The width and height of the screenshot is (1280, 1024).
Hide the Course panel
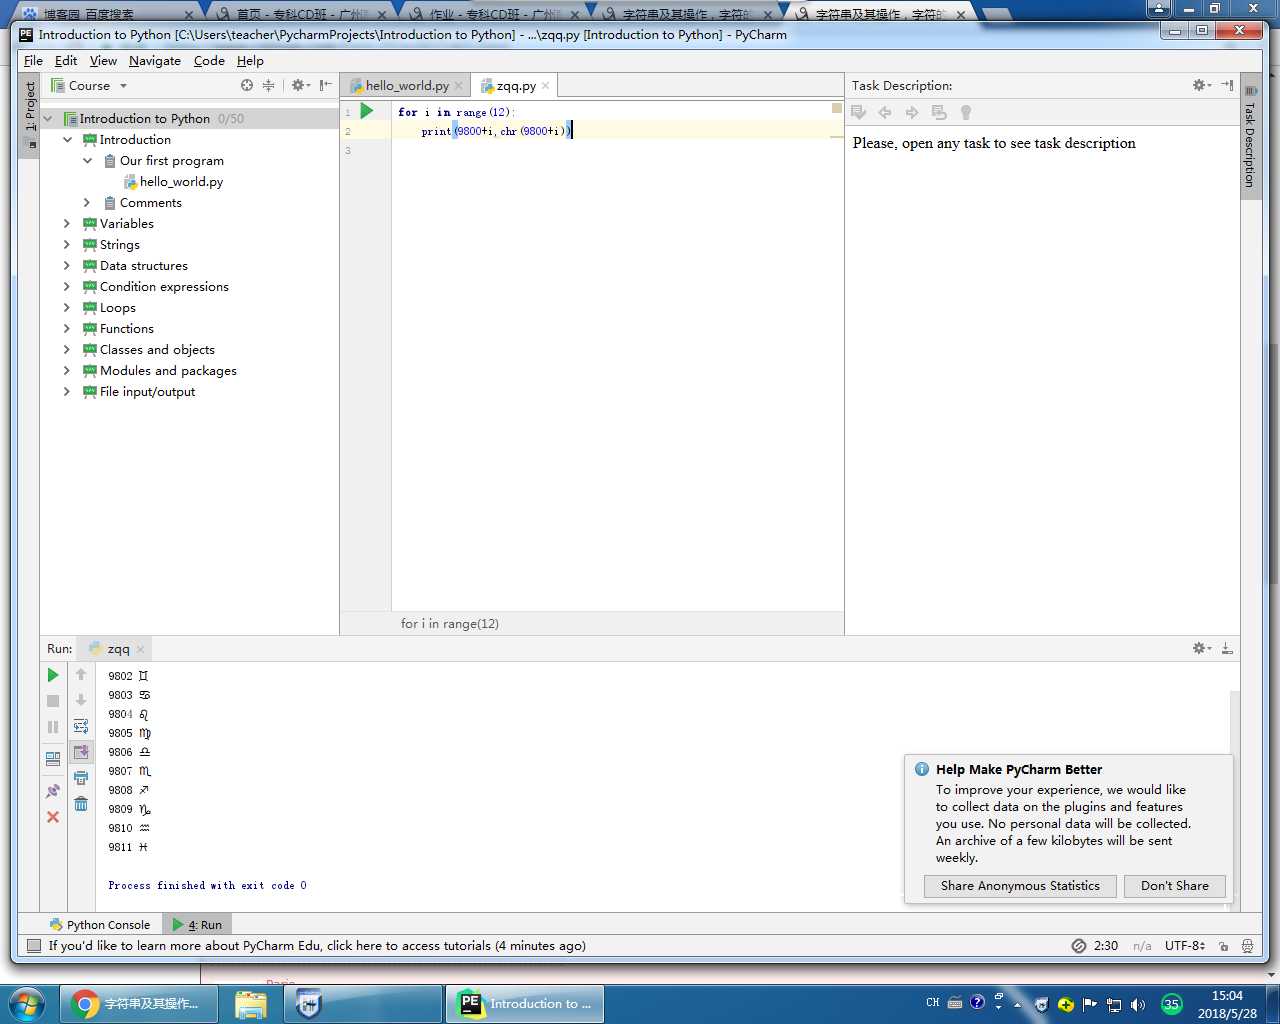[325, 85]
